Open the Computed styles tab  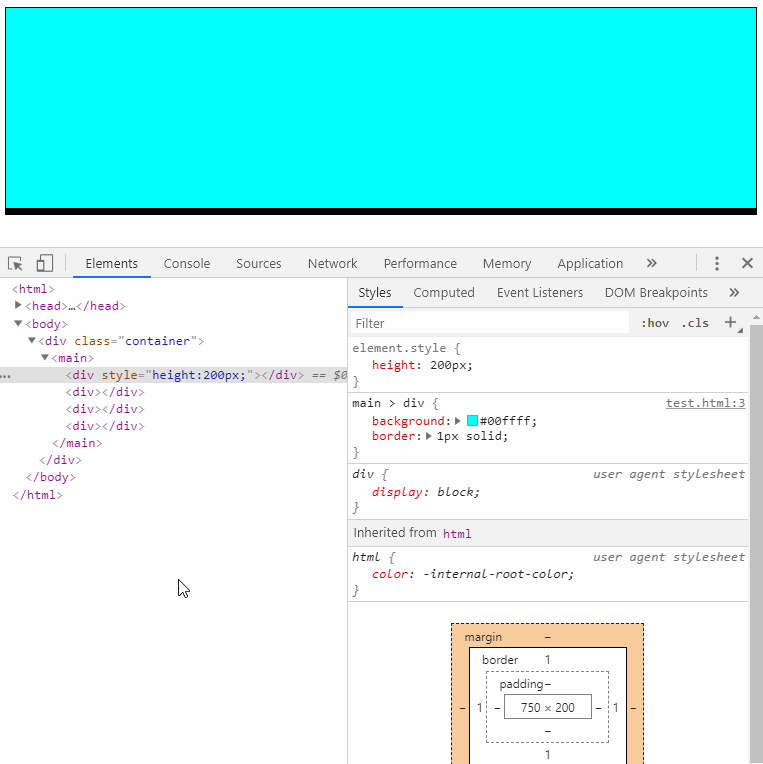click(x=444, y=292)
